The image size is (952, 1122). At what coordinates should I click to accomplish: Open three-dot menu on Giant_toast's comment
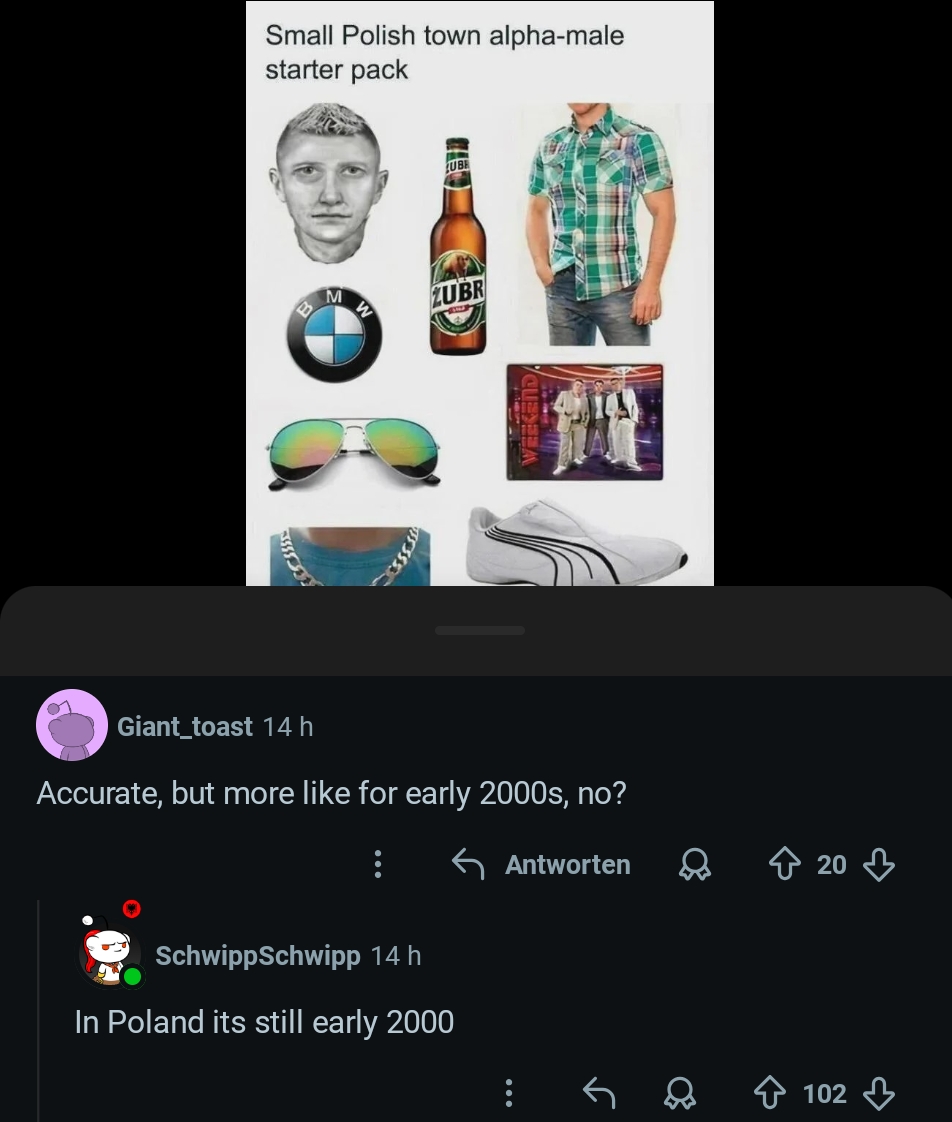(377, 864)
